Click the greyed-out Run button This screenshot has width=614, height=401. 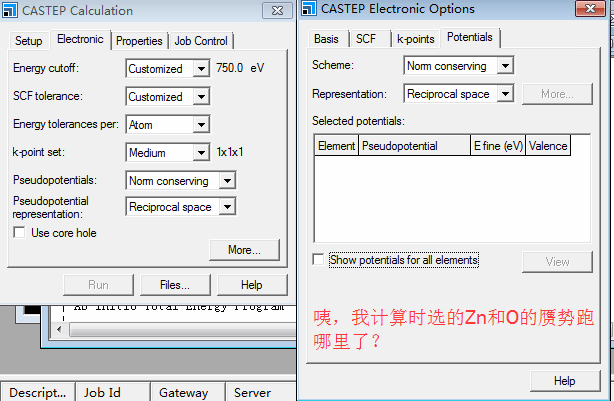(98, 285)
